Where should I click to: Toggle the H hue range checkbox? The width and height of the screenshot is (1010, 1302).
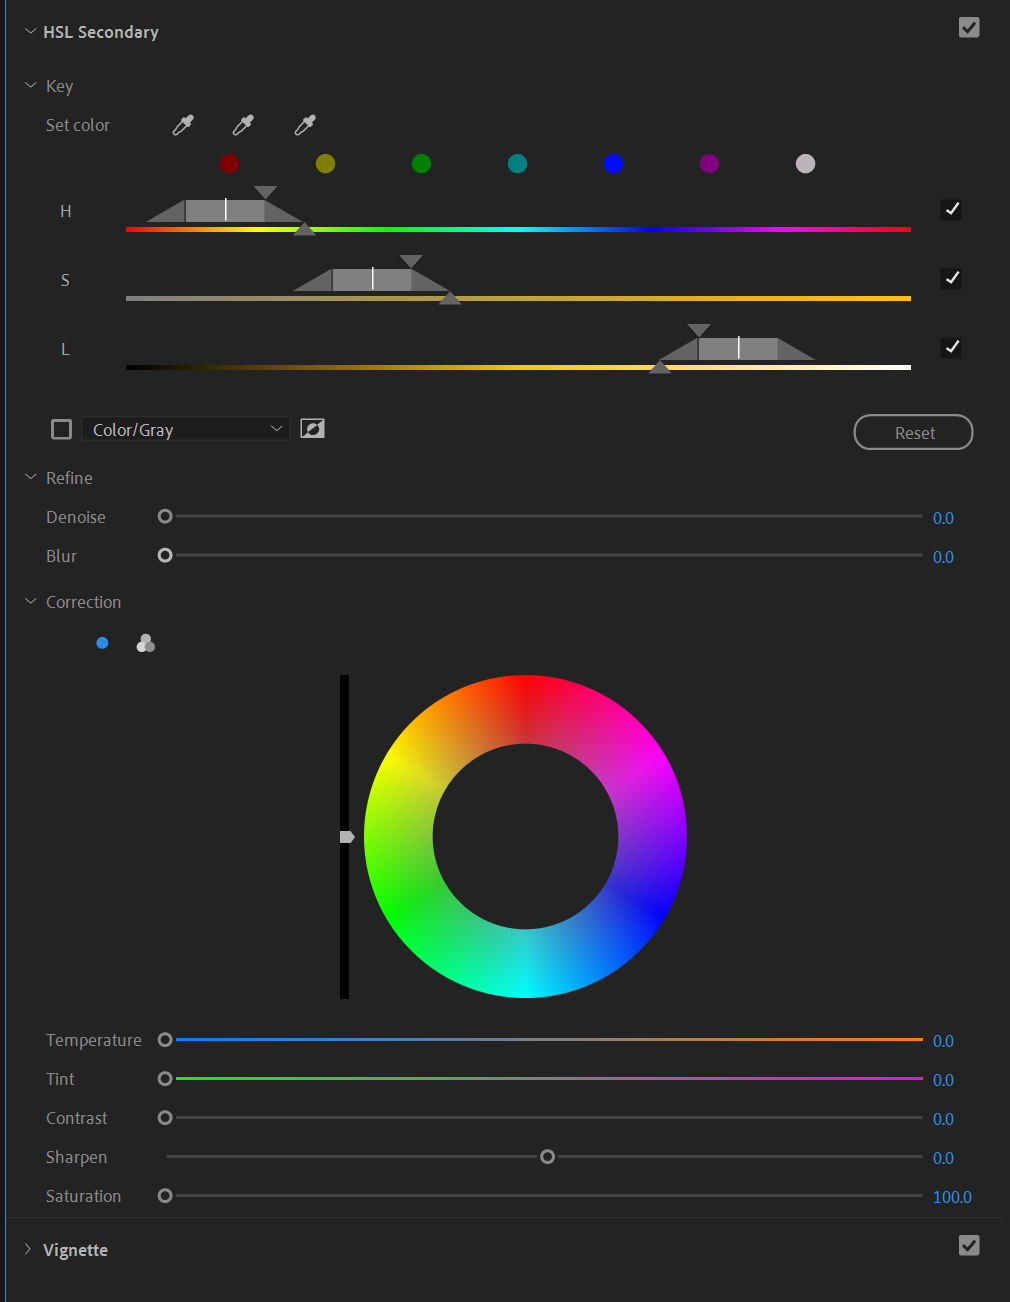pyautogui.click(x=951, y=209)
